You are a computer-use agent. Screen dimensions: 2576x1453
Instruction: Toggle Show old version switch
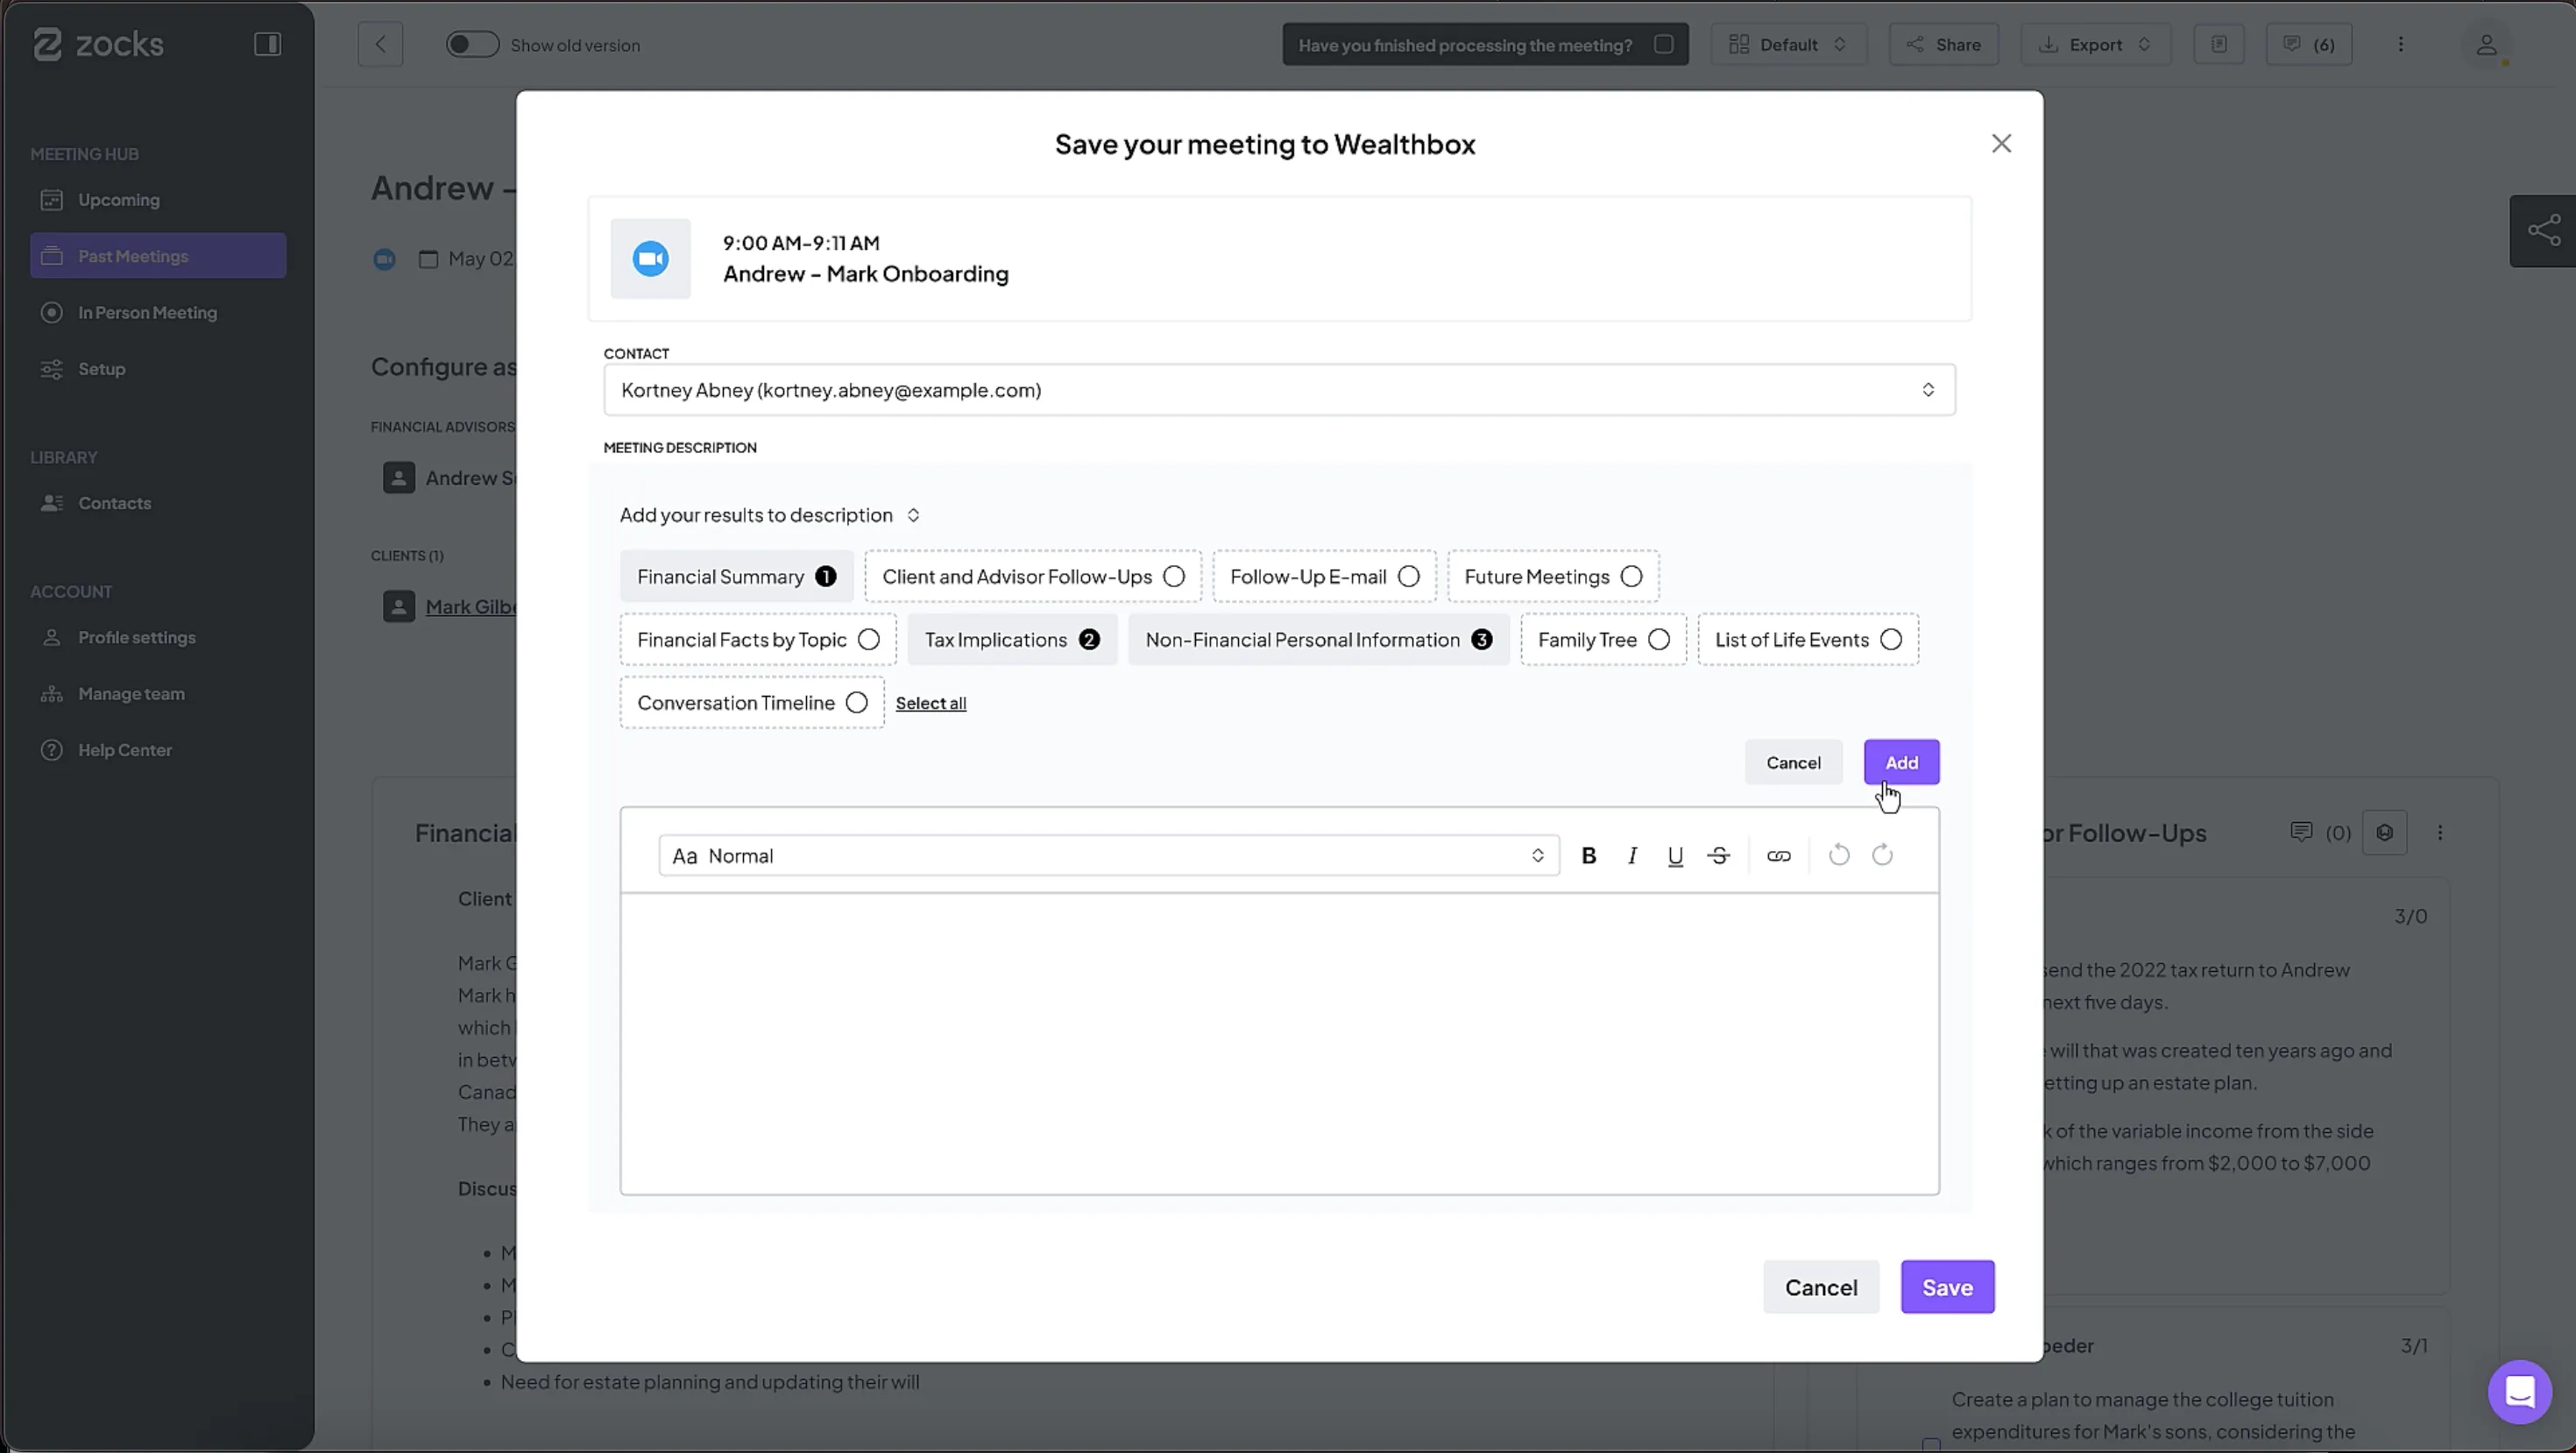tap(472, 44)
